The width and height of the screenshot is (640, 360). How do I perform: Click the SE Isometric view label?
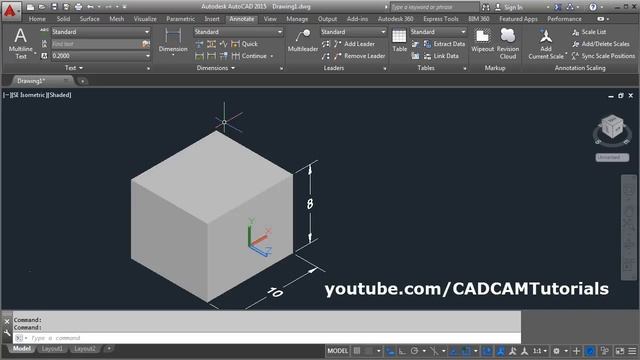[x=29, y=95]
